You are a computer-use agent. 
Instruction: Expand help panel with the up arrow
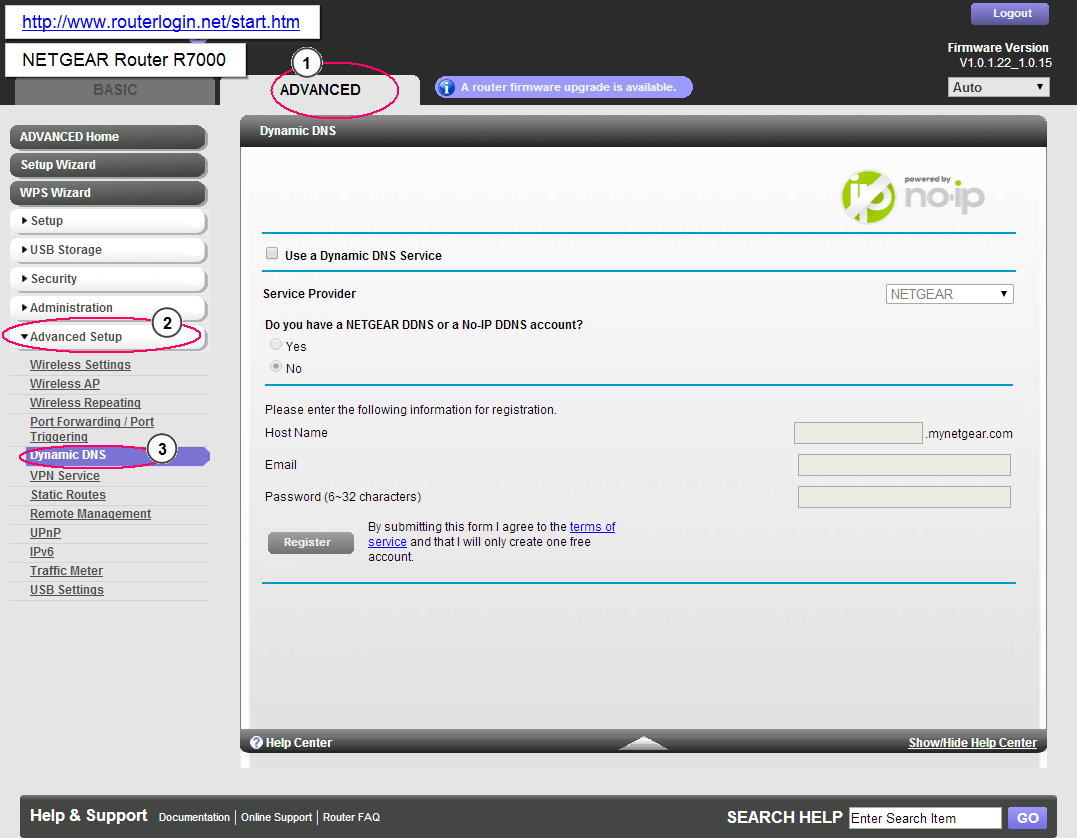(x=643, y=742)
